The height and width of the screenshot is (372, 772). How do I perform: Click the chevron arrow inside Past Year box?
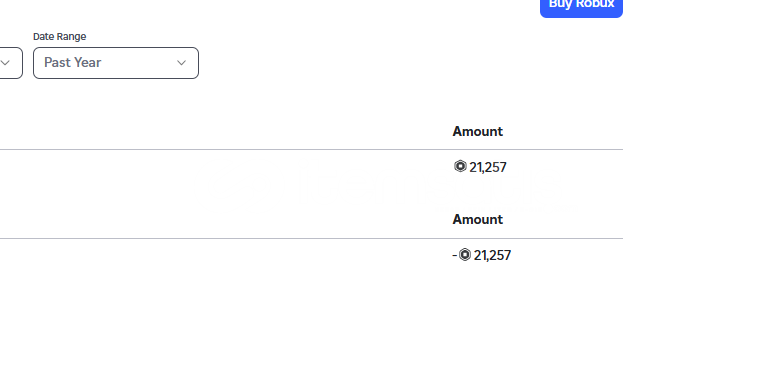(x=181, y=63)
